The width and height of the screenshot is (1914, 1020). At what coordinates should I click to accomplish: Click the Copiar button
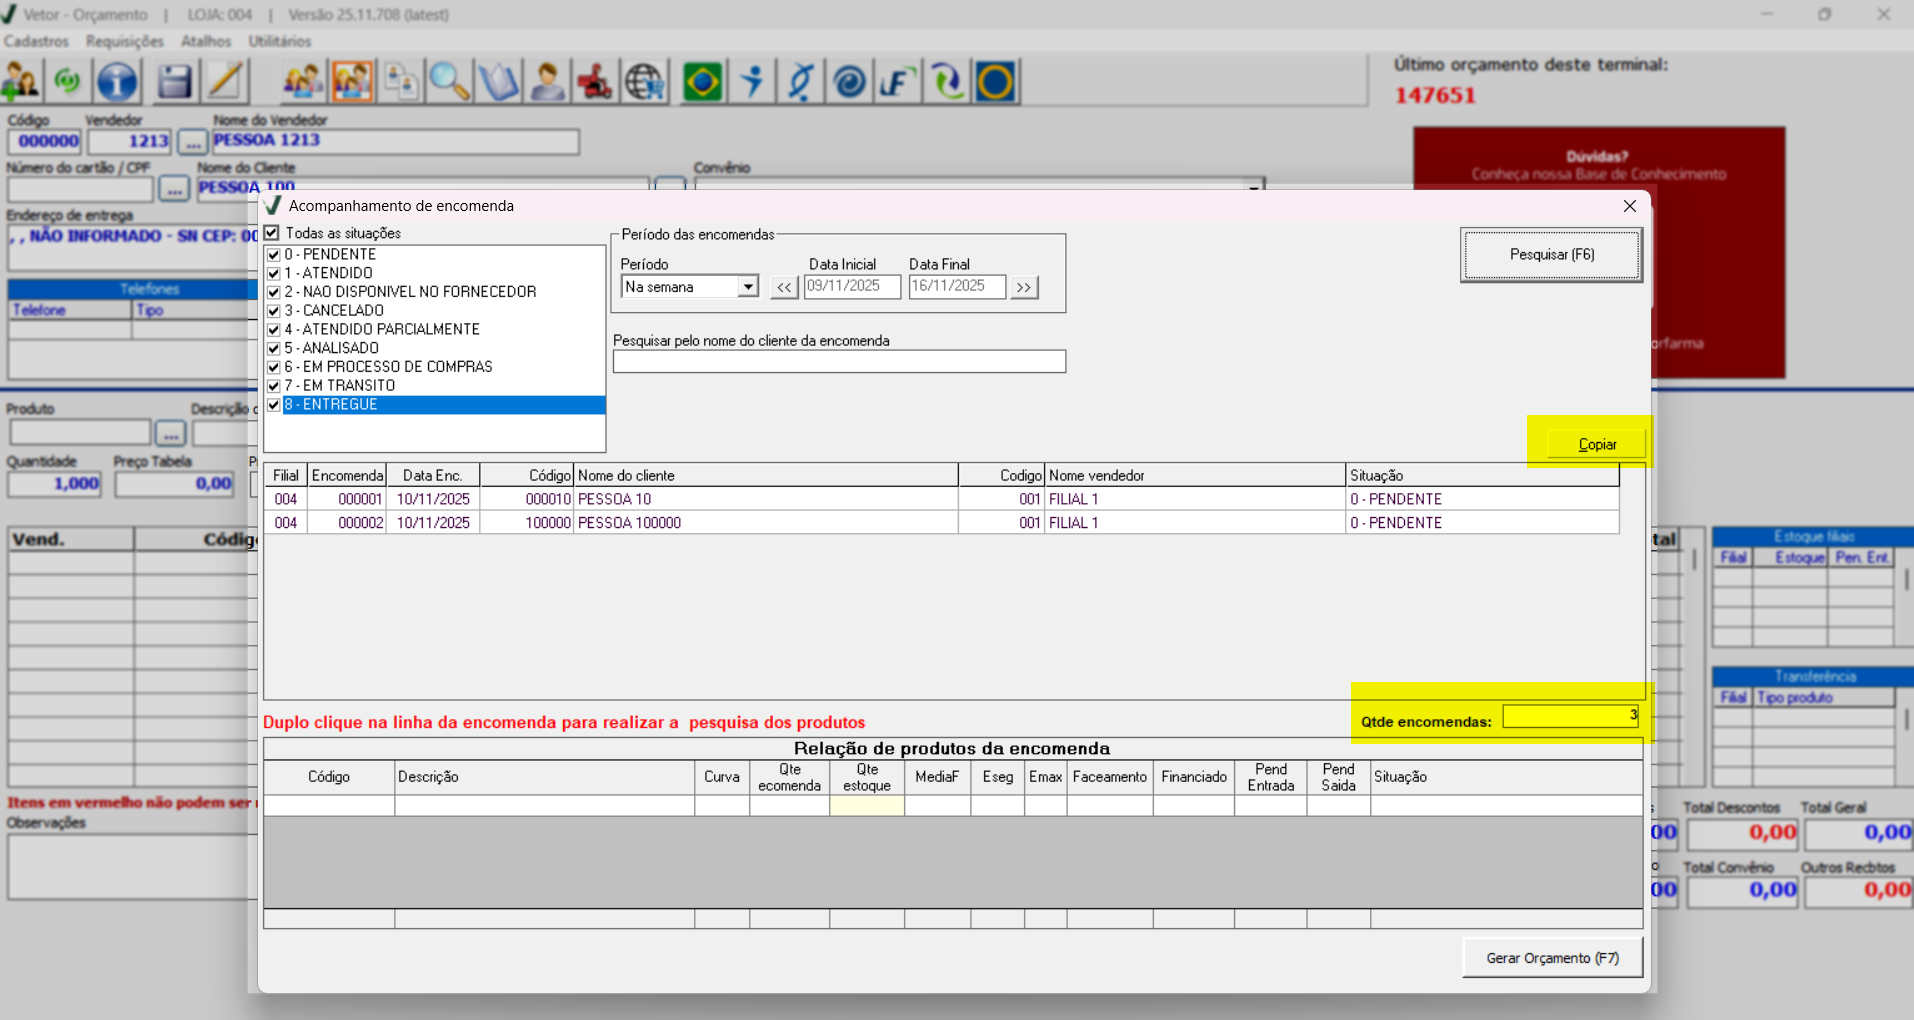coord(1596,444)
